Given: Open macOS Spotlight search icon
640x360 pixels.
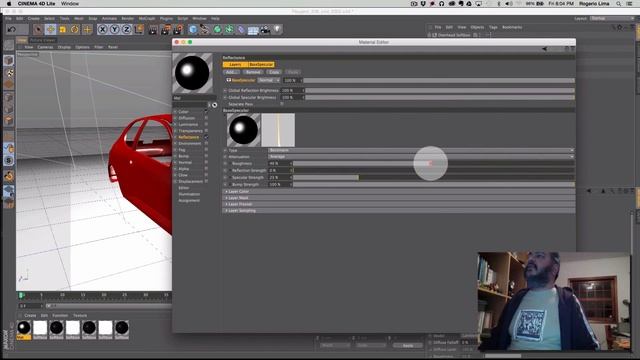Looking at the screenshot, I should pyautogui.click(x=619, y=4).
